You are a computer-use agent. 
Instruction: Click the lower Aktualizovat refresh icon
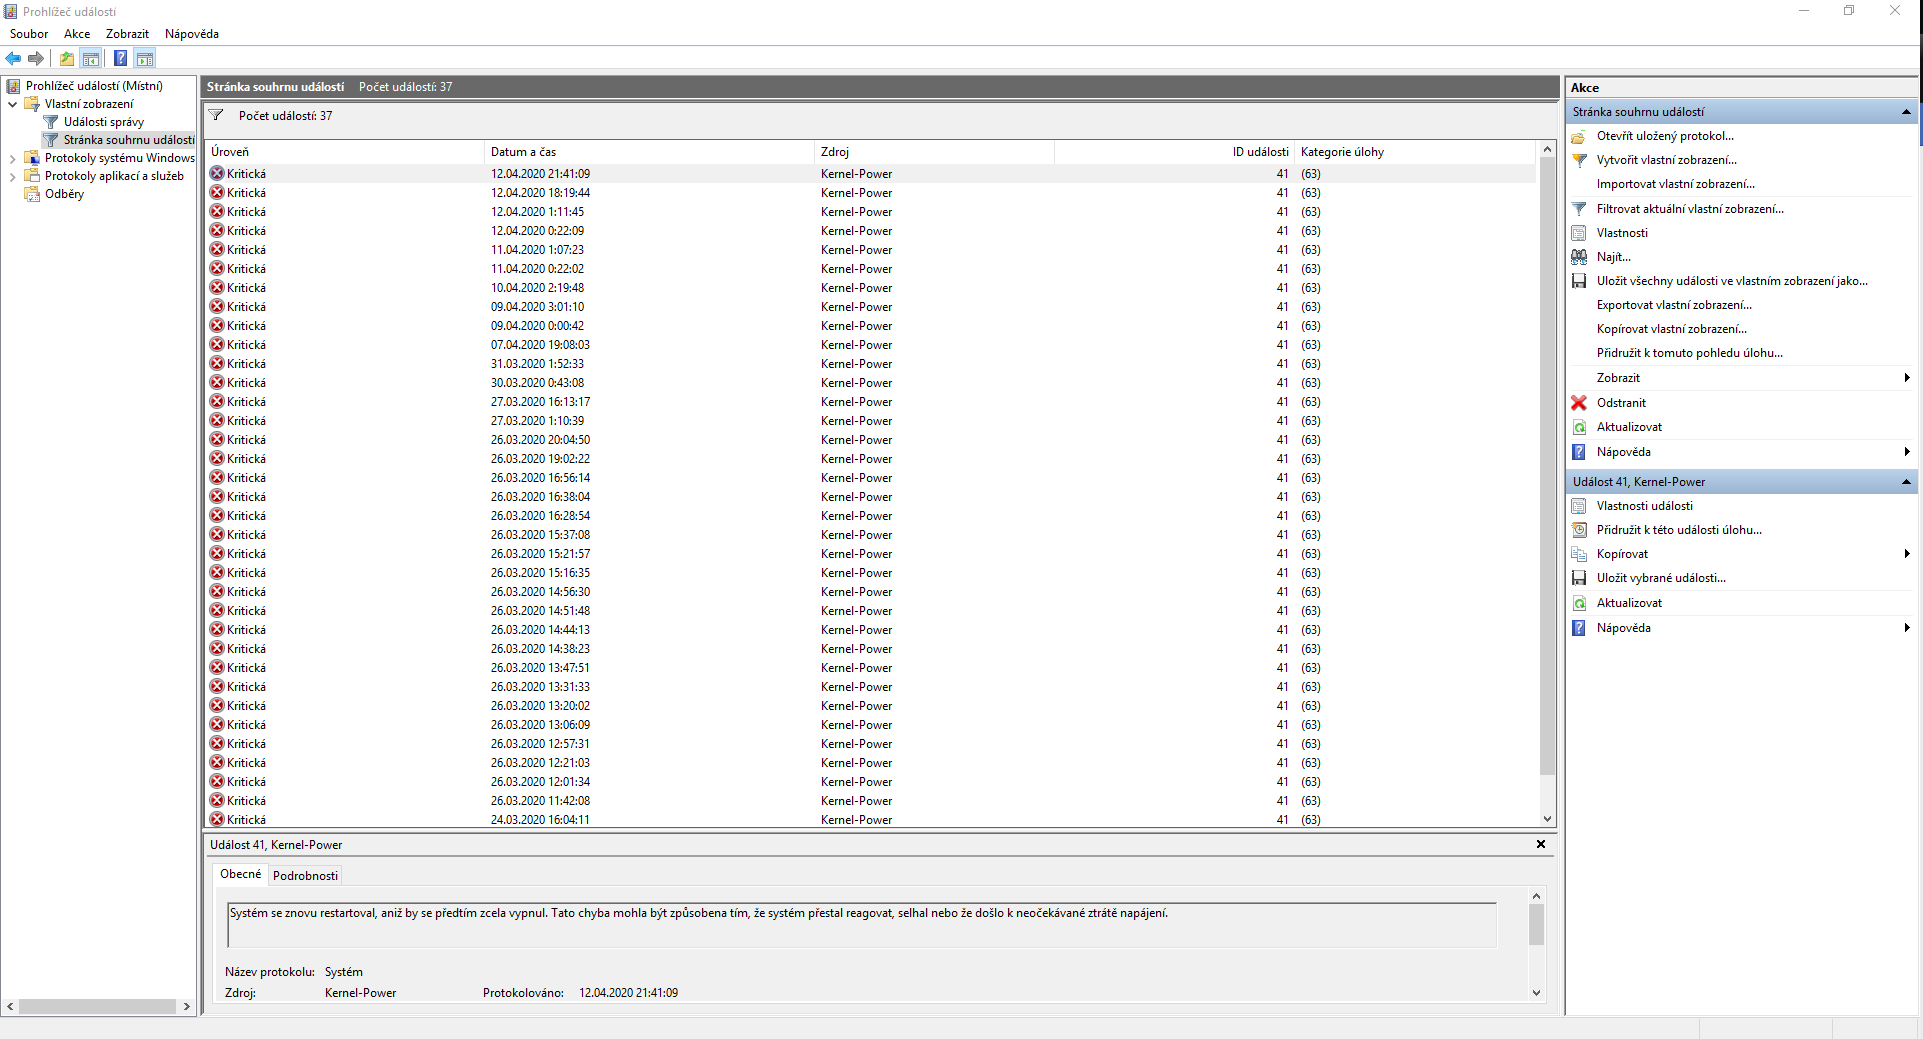[x=1579, y=603]
